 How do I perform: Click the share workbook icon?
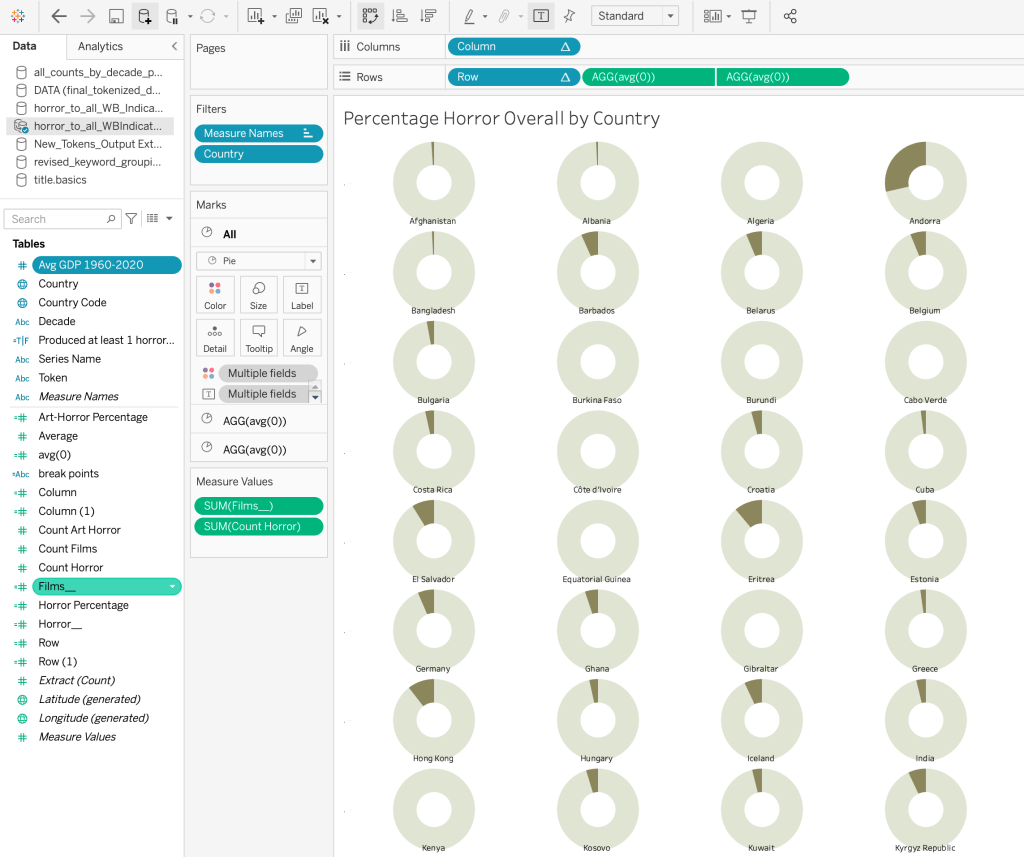coord(790,16)
